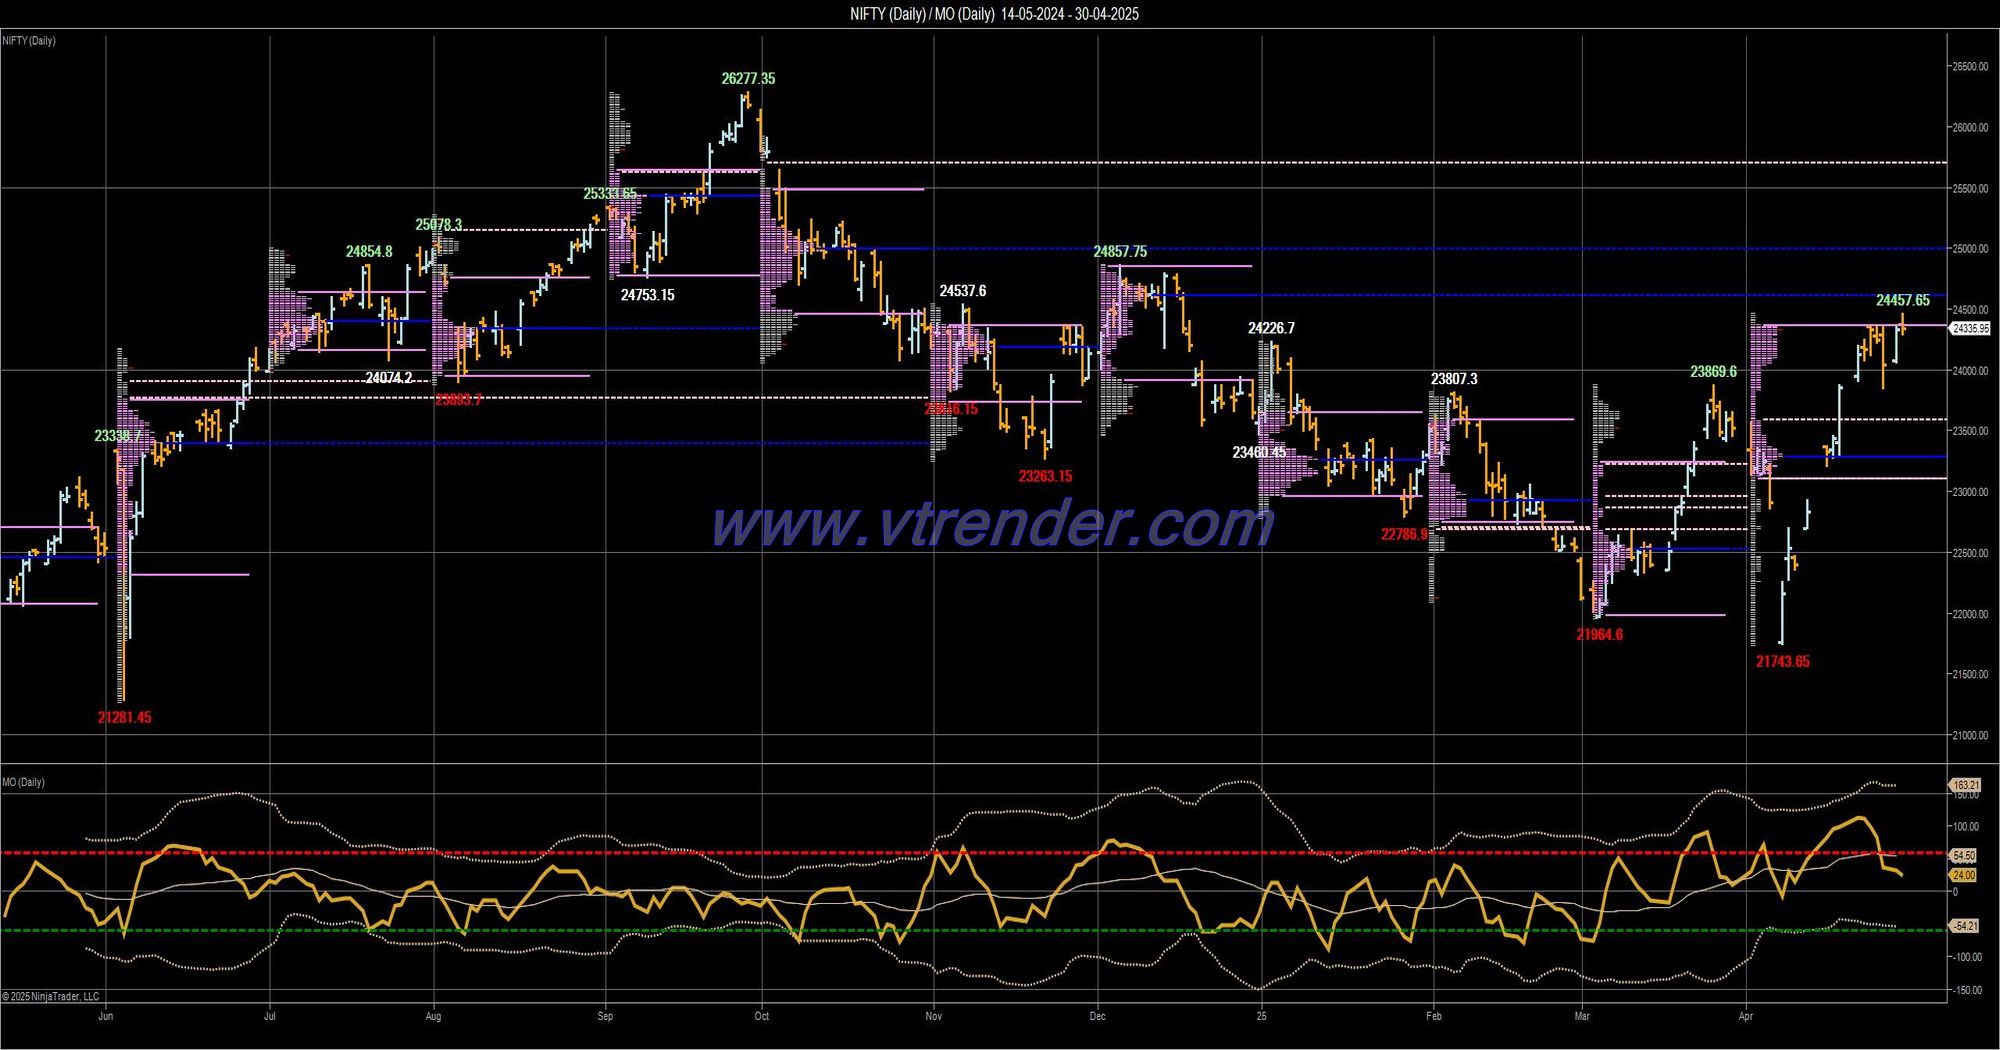
Task: Click the 54.50 MO axis marker
Action: [x=1964, y=856]
